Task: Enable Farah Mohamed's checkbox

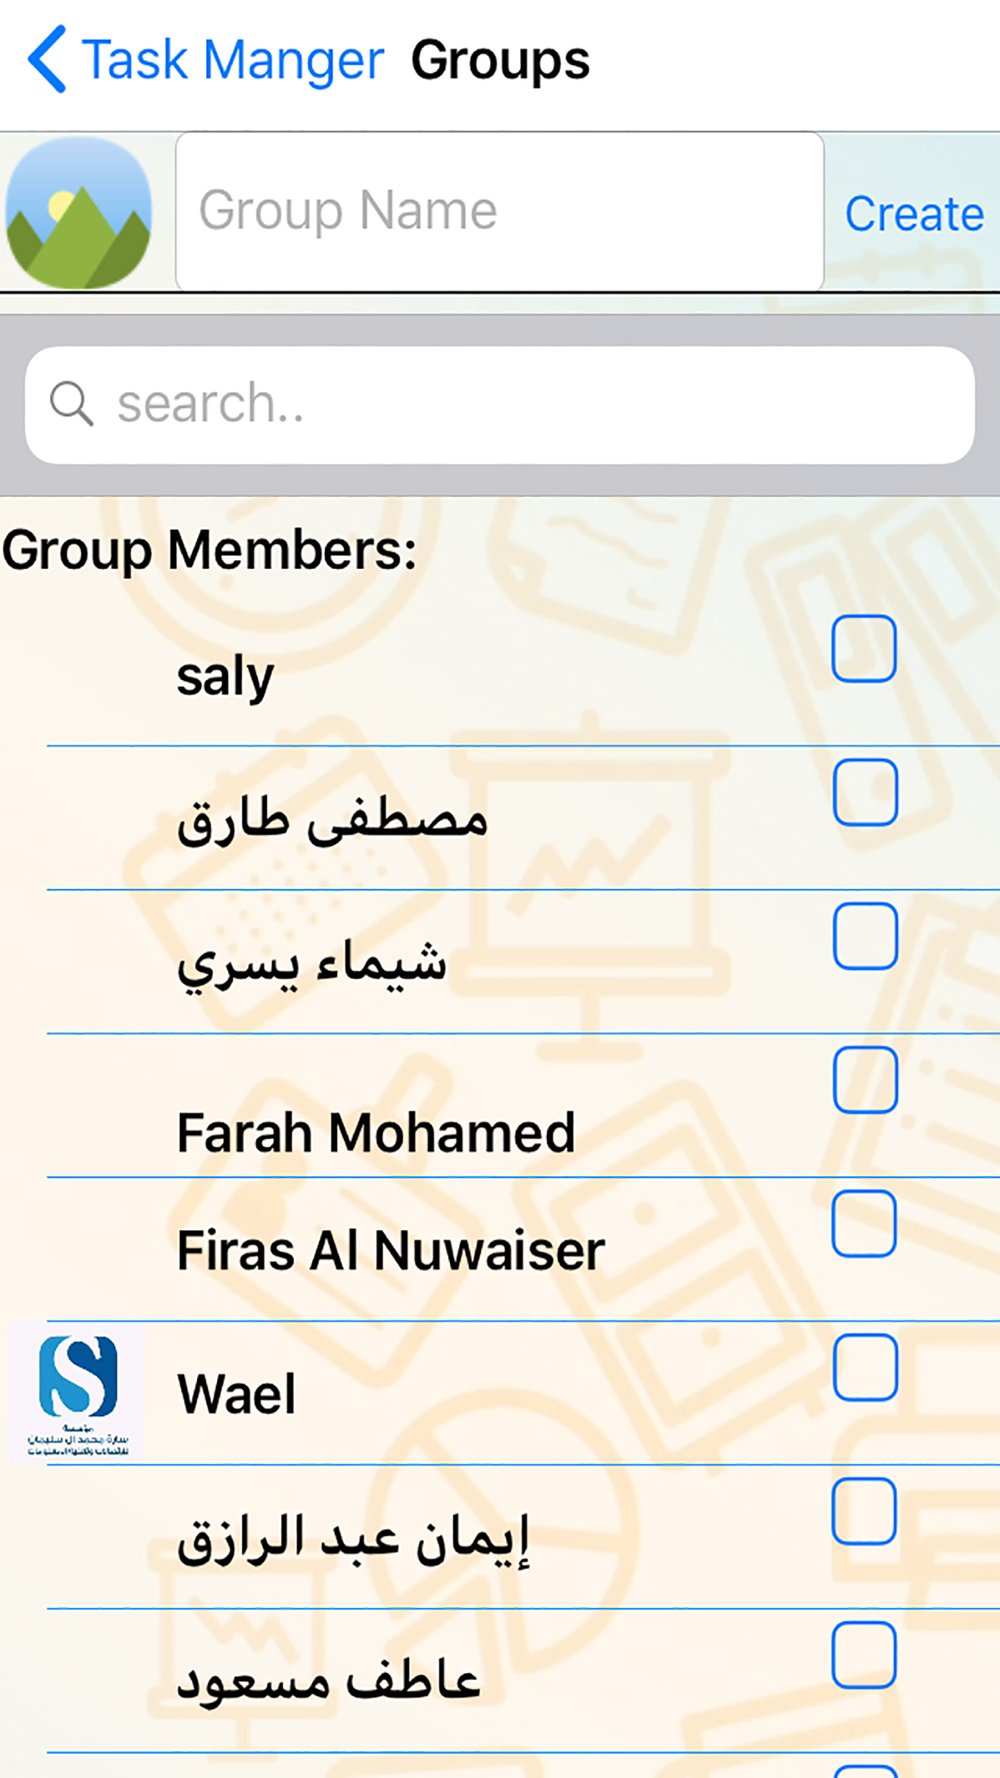Action: (x=864, y=1080)
